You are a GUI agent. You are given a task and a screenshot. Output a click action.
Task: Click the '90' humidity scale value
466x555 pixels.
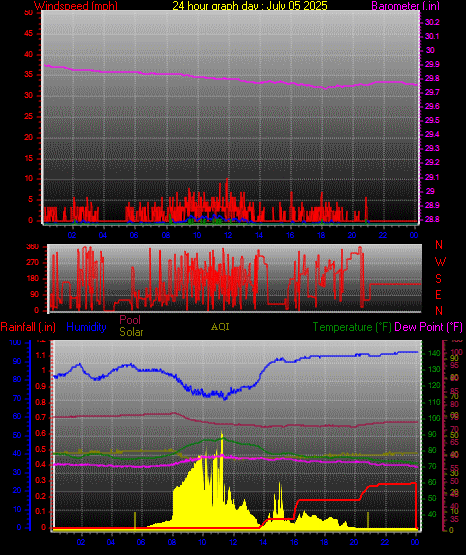17,361
